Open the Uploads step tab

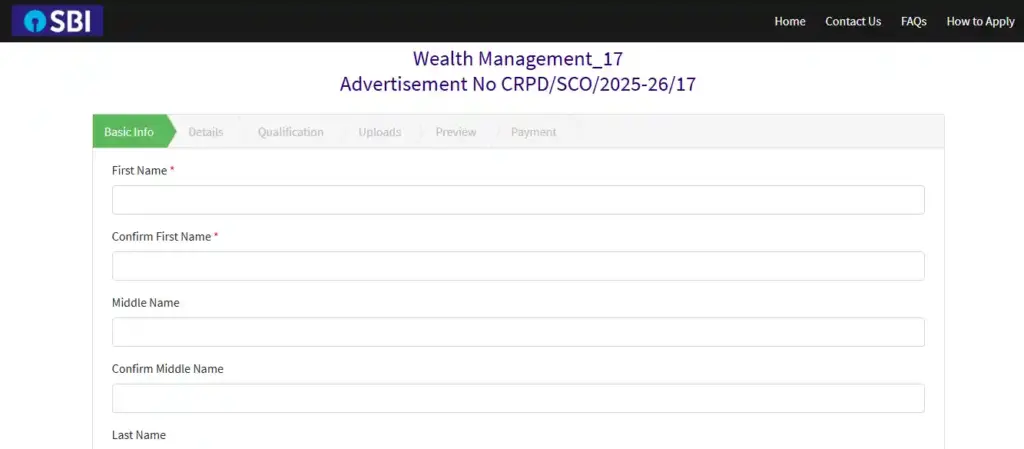[379, 132]
